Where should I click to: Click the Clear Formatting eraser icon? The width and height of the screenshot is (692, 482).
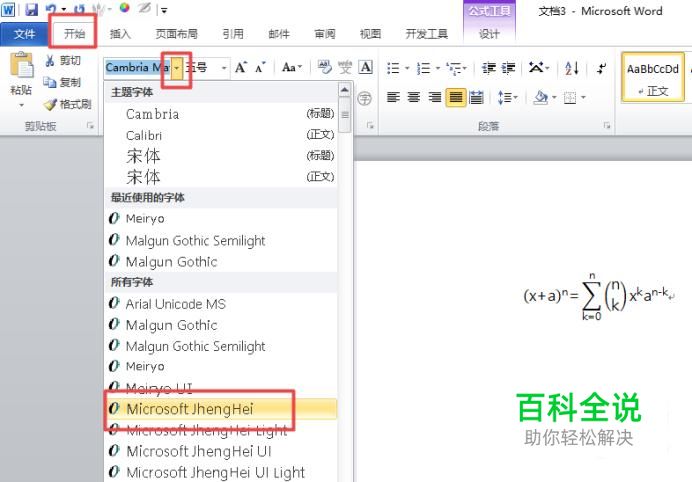pyautogui.click(x=324, y=68)
